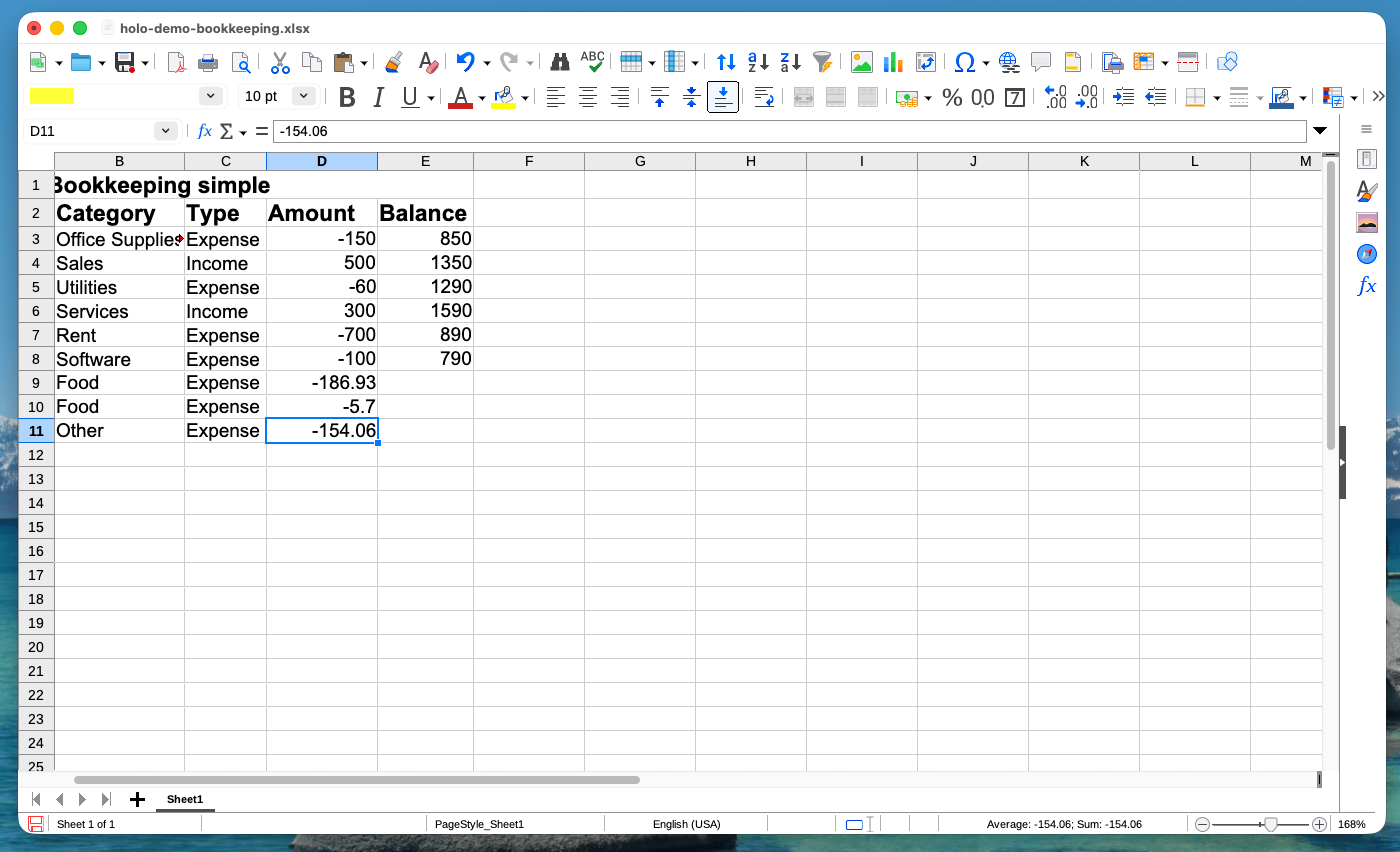Undo the last action
Viewport: 1400px width, 852px height.
pos(465,62)
